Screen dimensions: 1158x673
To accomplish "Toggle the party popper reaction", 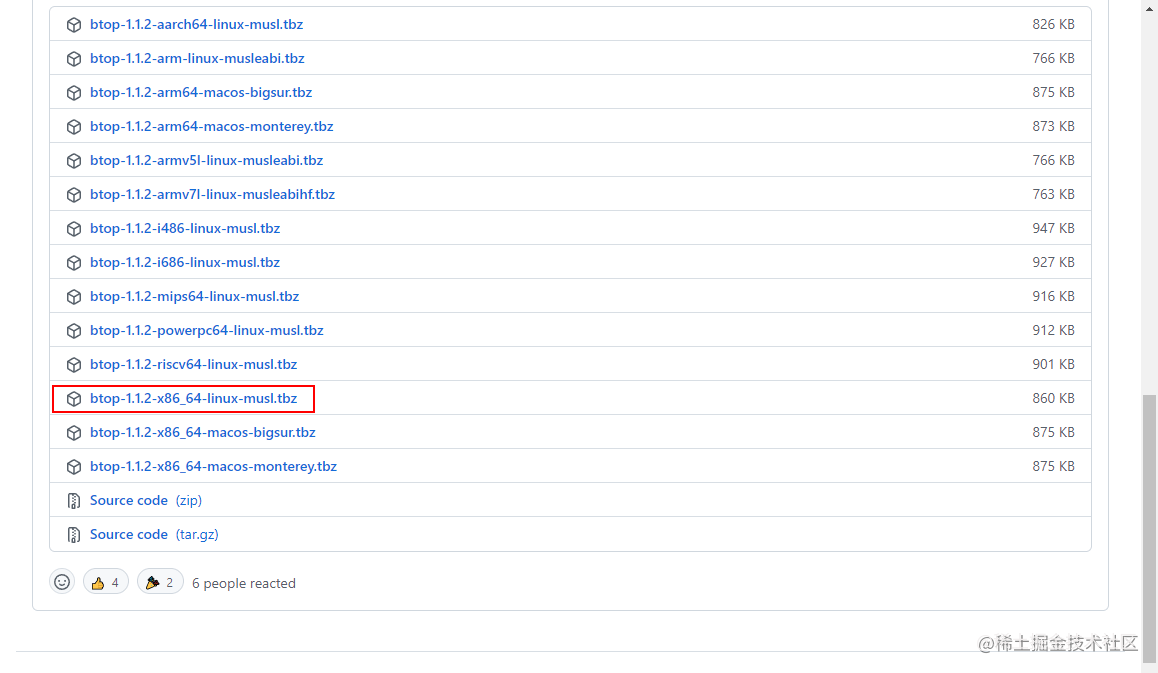I will click(x=160, y=582).
